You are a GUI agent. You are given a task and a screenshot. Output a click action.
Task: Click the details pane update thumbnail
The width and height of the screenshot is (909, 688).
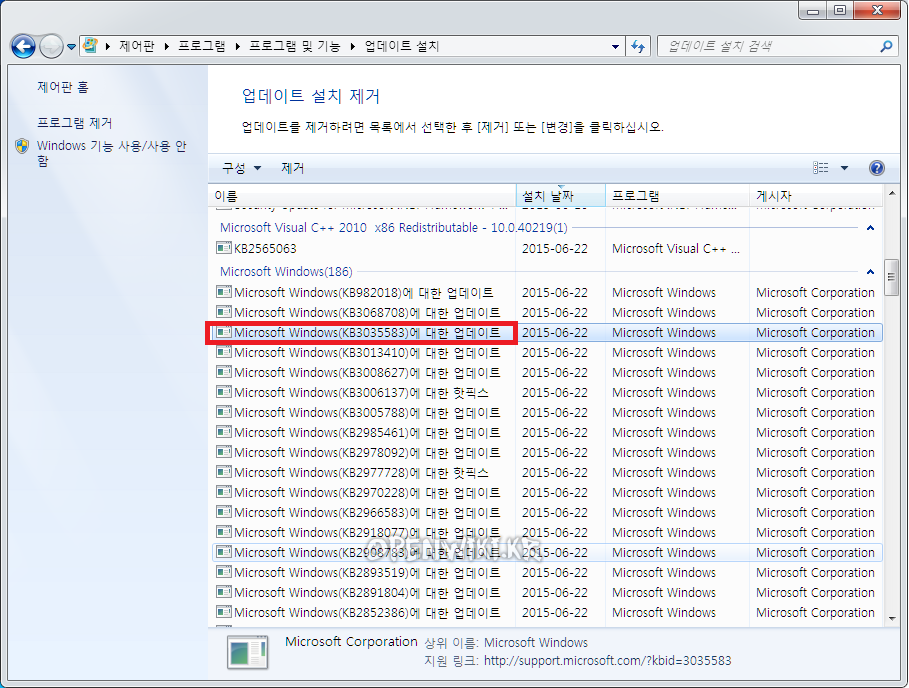(x=248, y=652)
